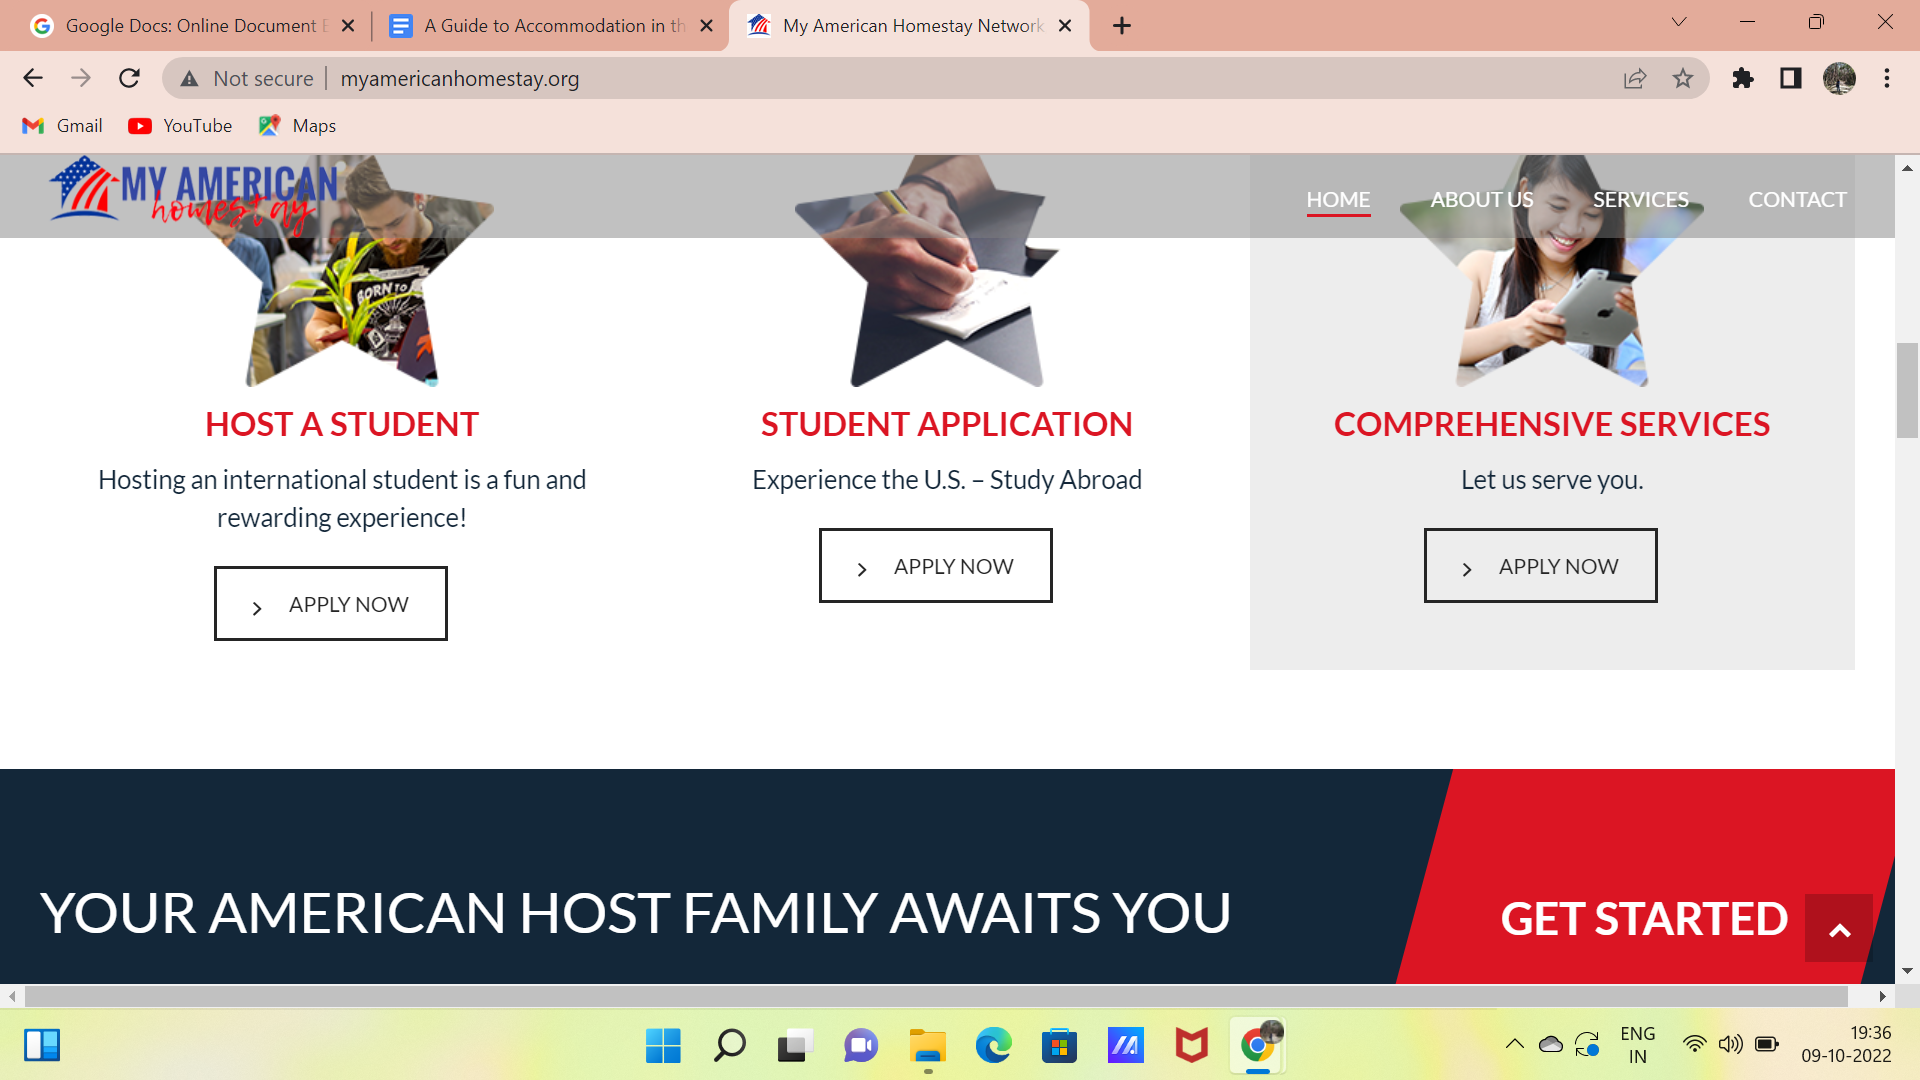Open the SERVICES navigation item
Viewport: 1920px width, 1080px height.
point(1640,199)
